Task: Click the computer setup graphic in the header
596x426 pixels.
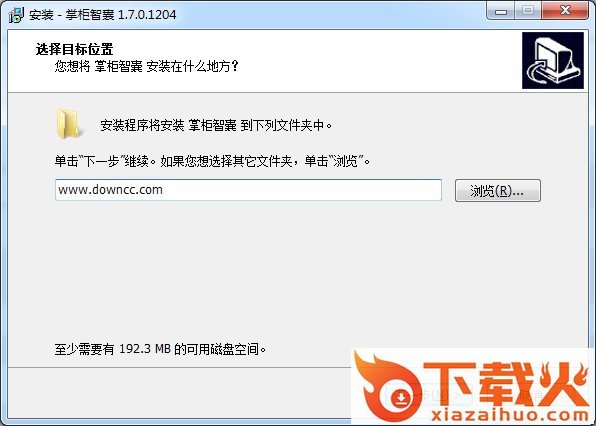Action: click(x=553, y=60)
